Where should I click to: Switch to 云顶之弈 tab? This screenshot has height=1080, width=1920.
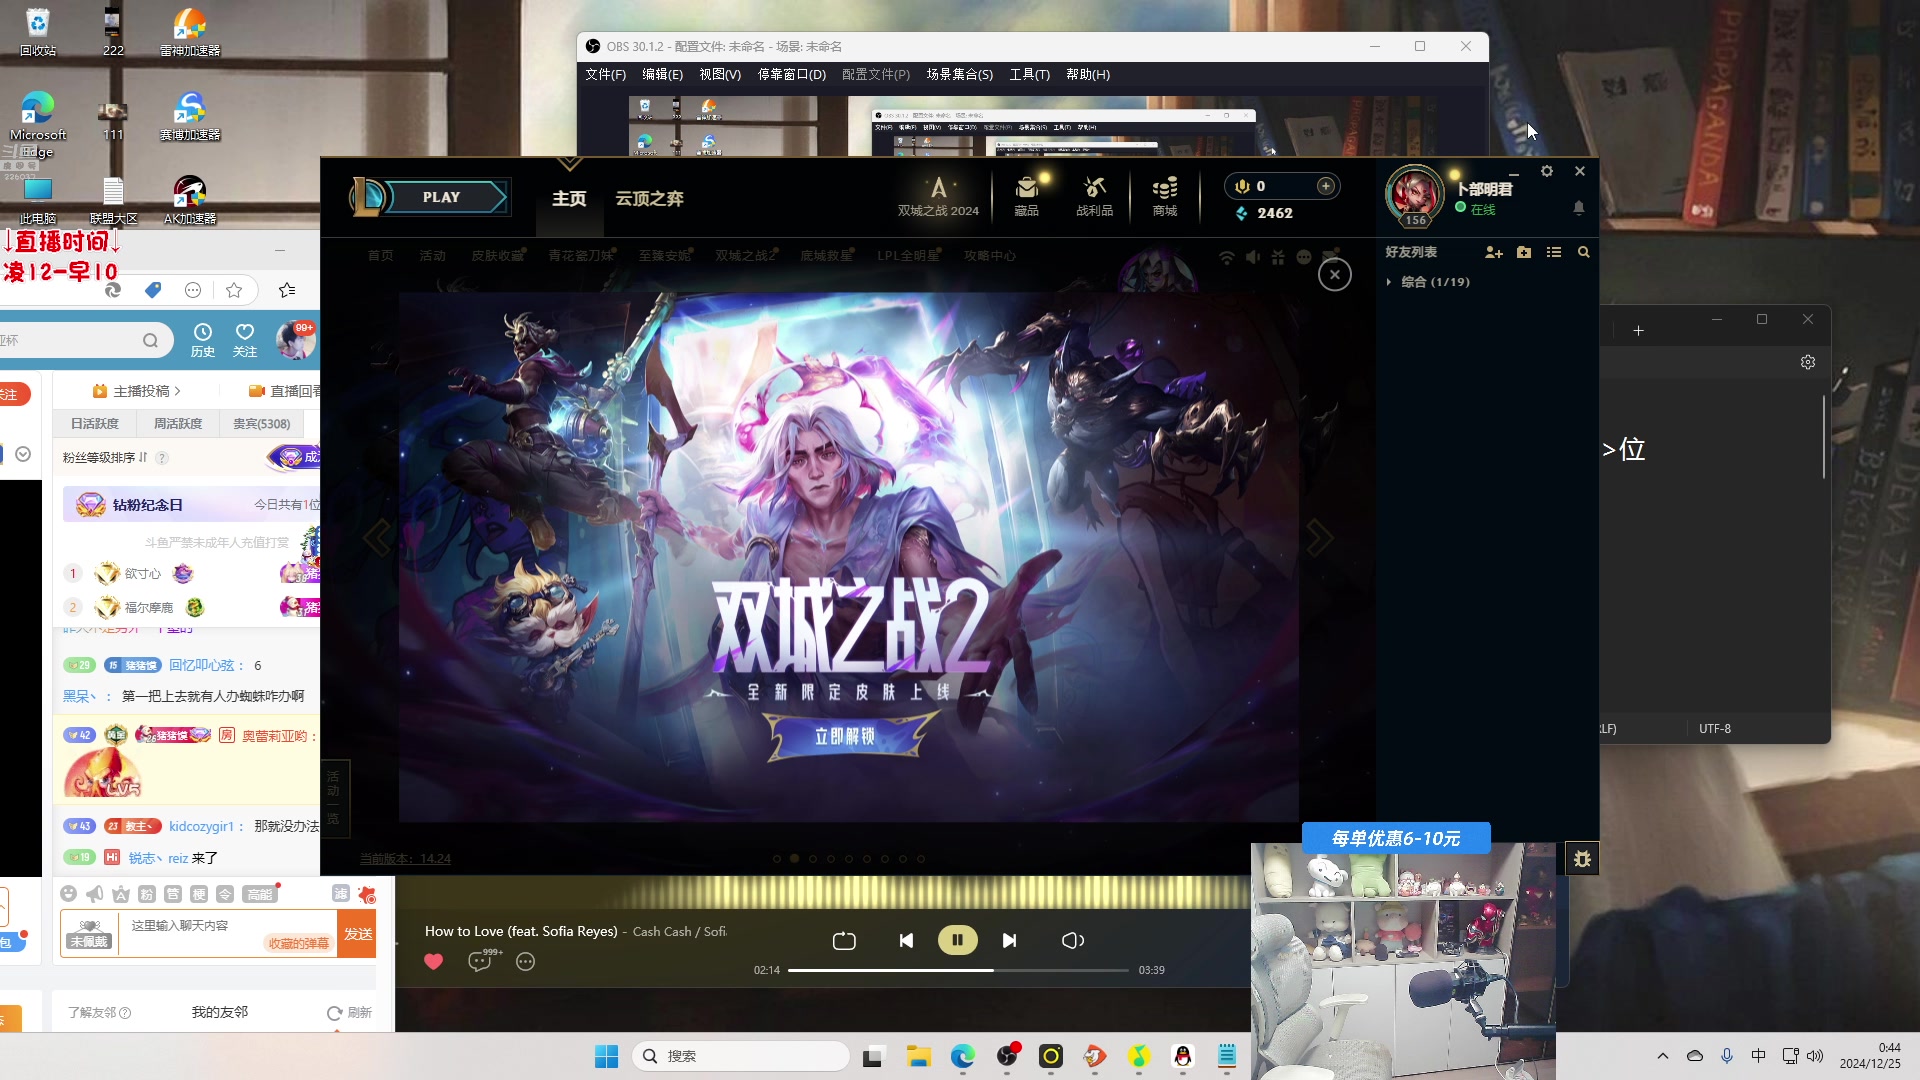[649, 198]
